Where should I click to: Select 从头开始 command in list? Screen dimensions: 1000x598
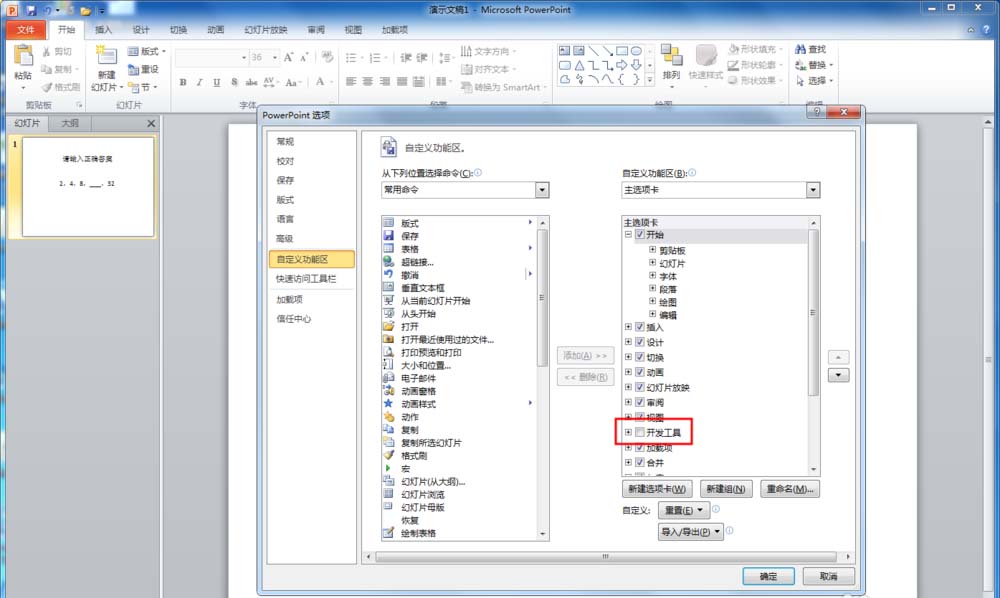pos(418,314)
